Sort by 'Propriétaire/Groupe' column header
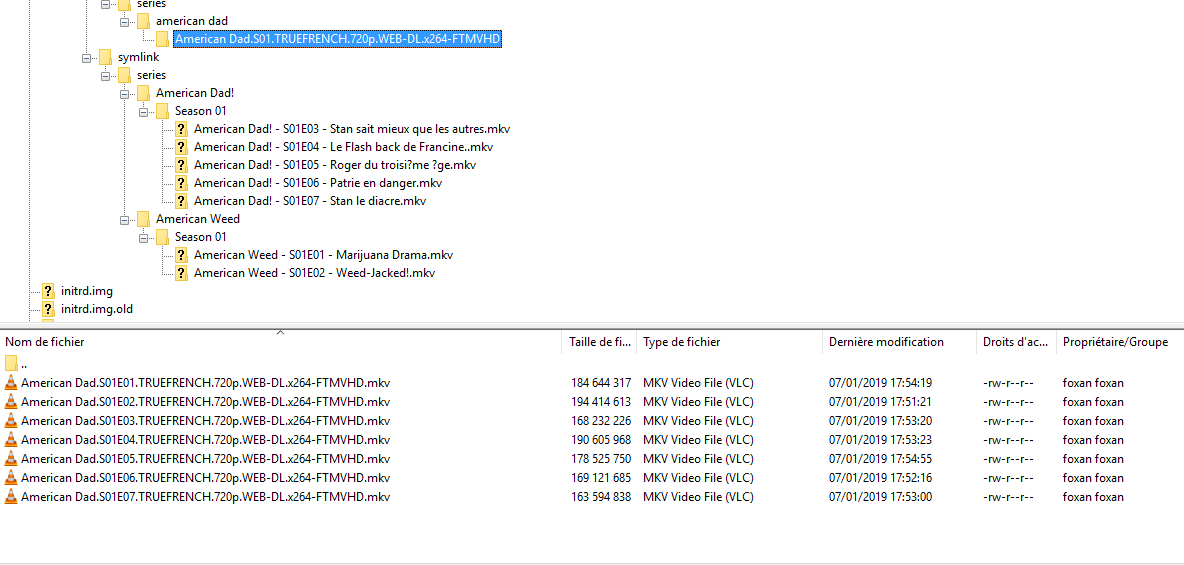Image resolution: width=1184 pixels, height=565 pixels. click(1120, 342)
